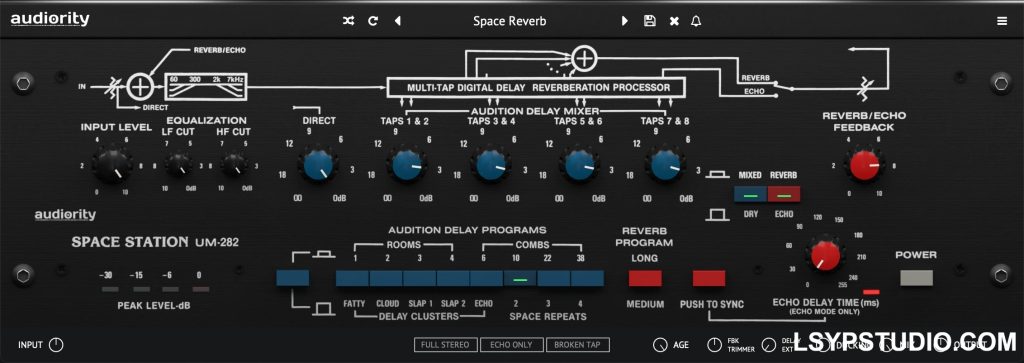Screen dimensions: 1024x363
Task: Click the Taps 5 & 6 knob
Action: [579, 165]
